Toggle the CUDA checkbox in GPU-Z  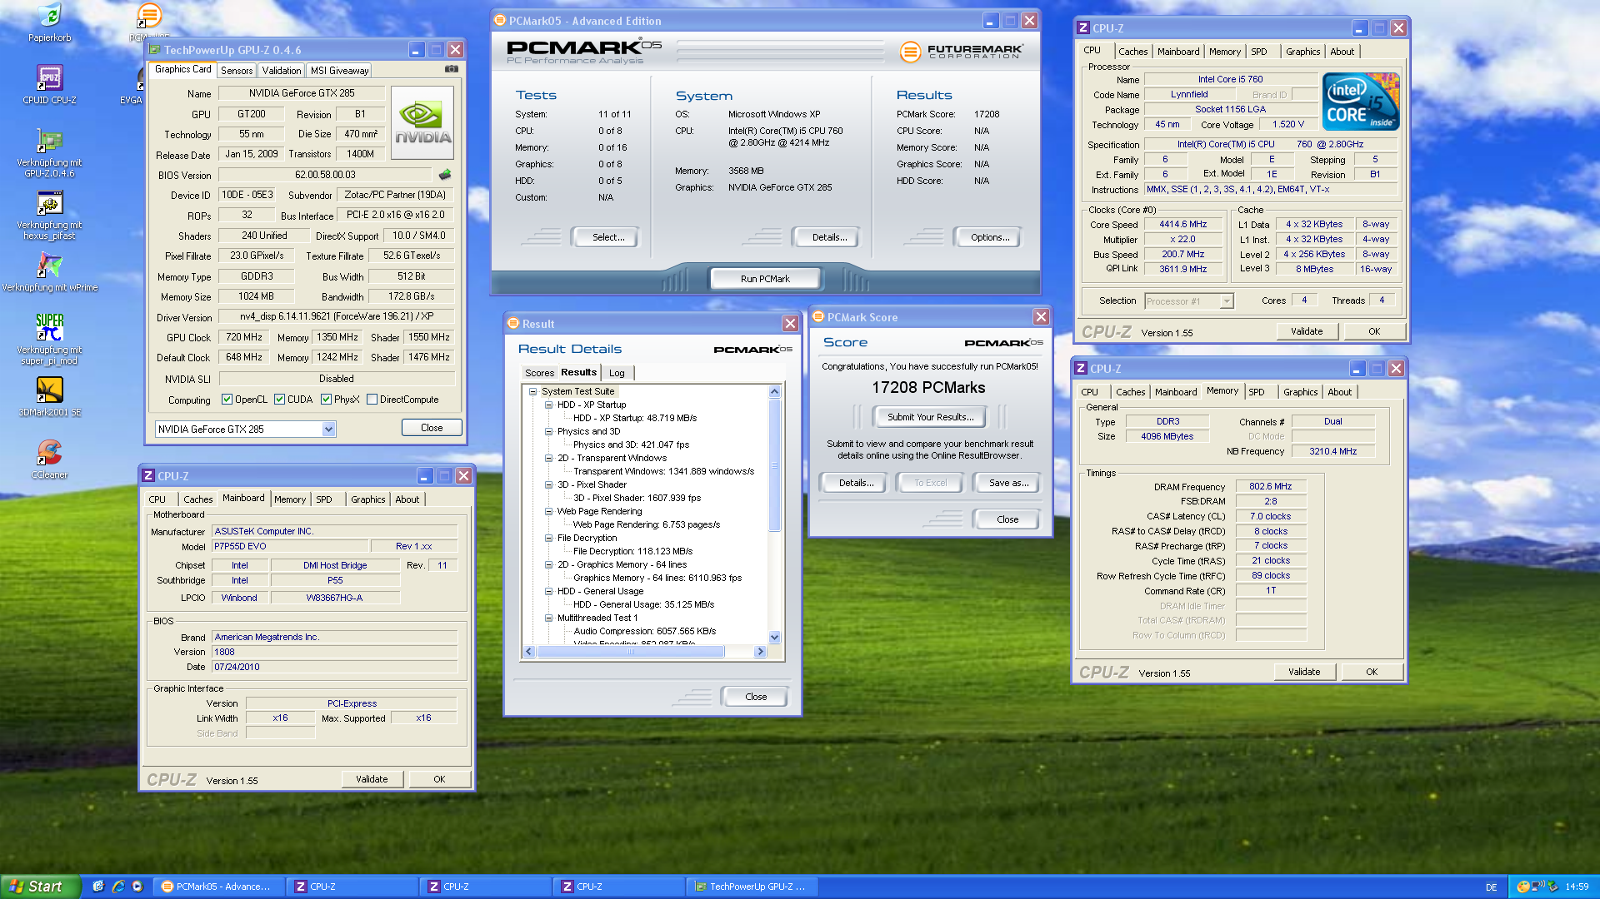tap(279, 399)
